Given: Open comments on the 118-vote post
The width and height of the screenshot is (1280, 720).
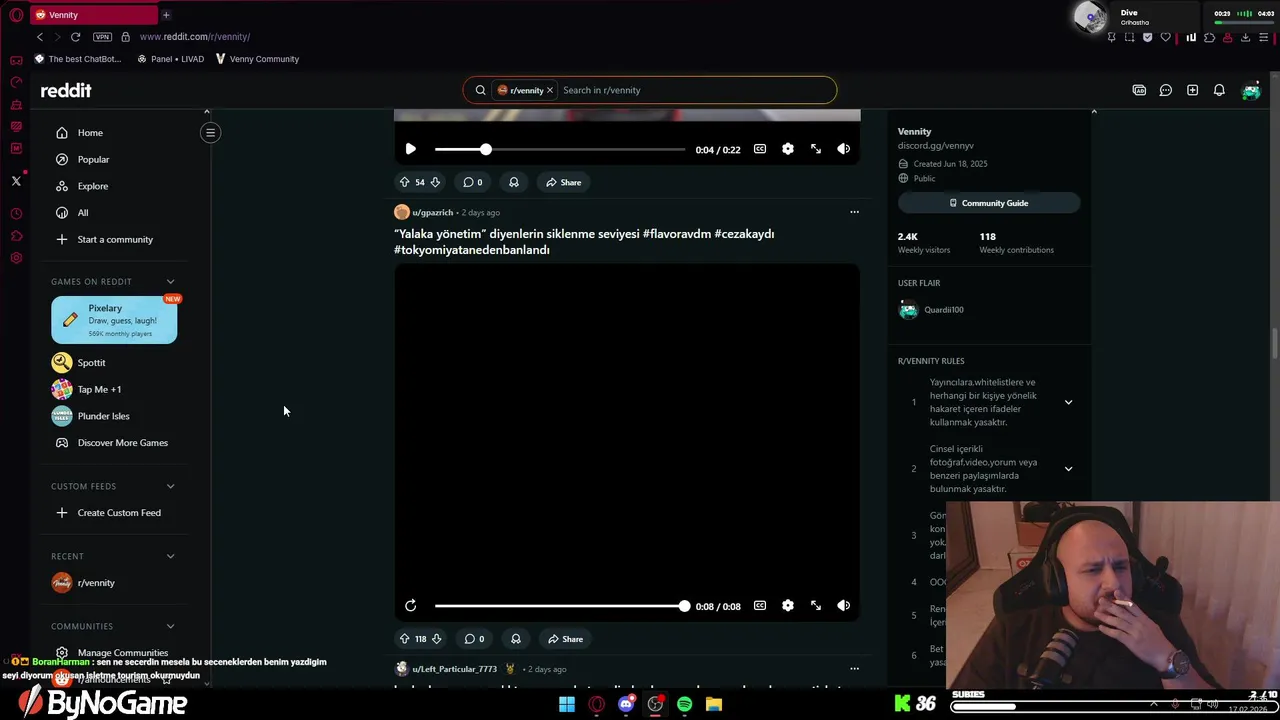Looking at the screenshot, I should (474, 639).
